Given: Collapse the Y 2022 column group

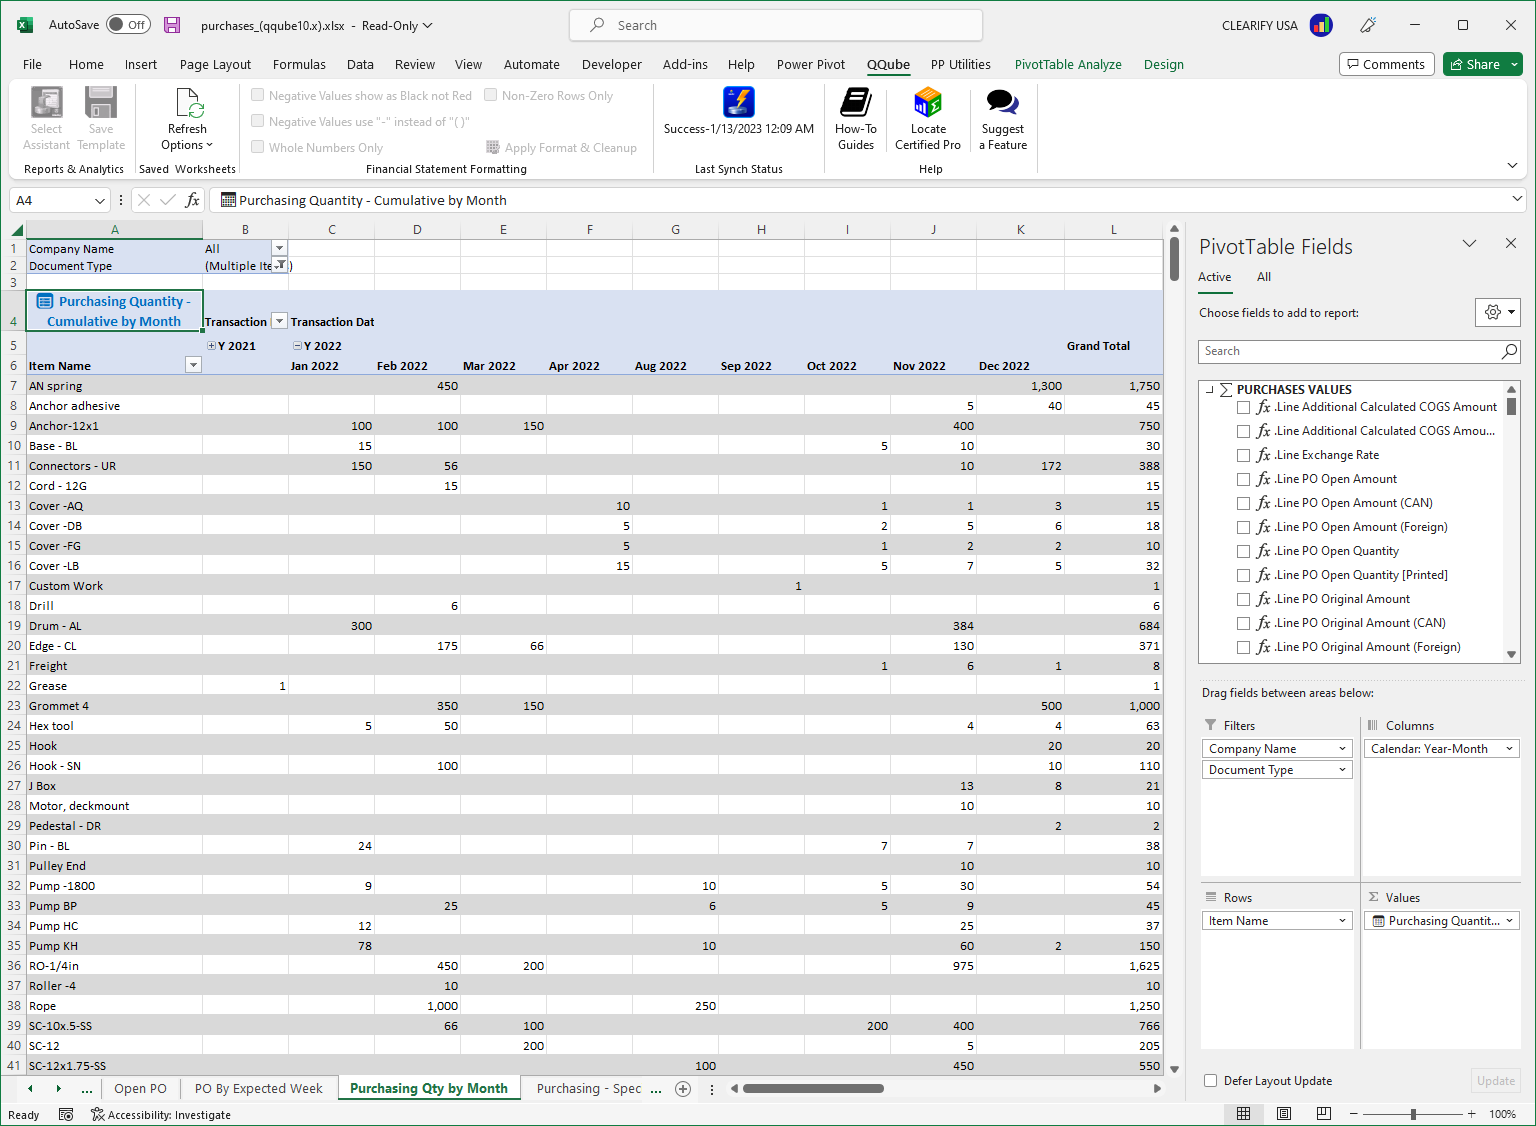Looking at the screenshot, I should (297, 345).
